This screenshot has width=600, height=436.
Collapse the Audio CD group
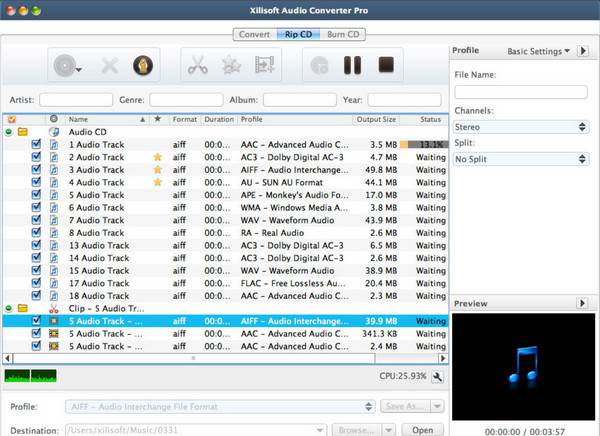click(8, 132)
